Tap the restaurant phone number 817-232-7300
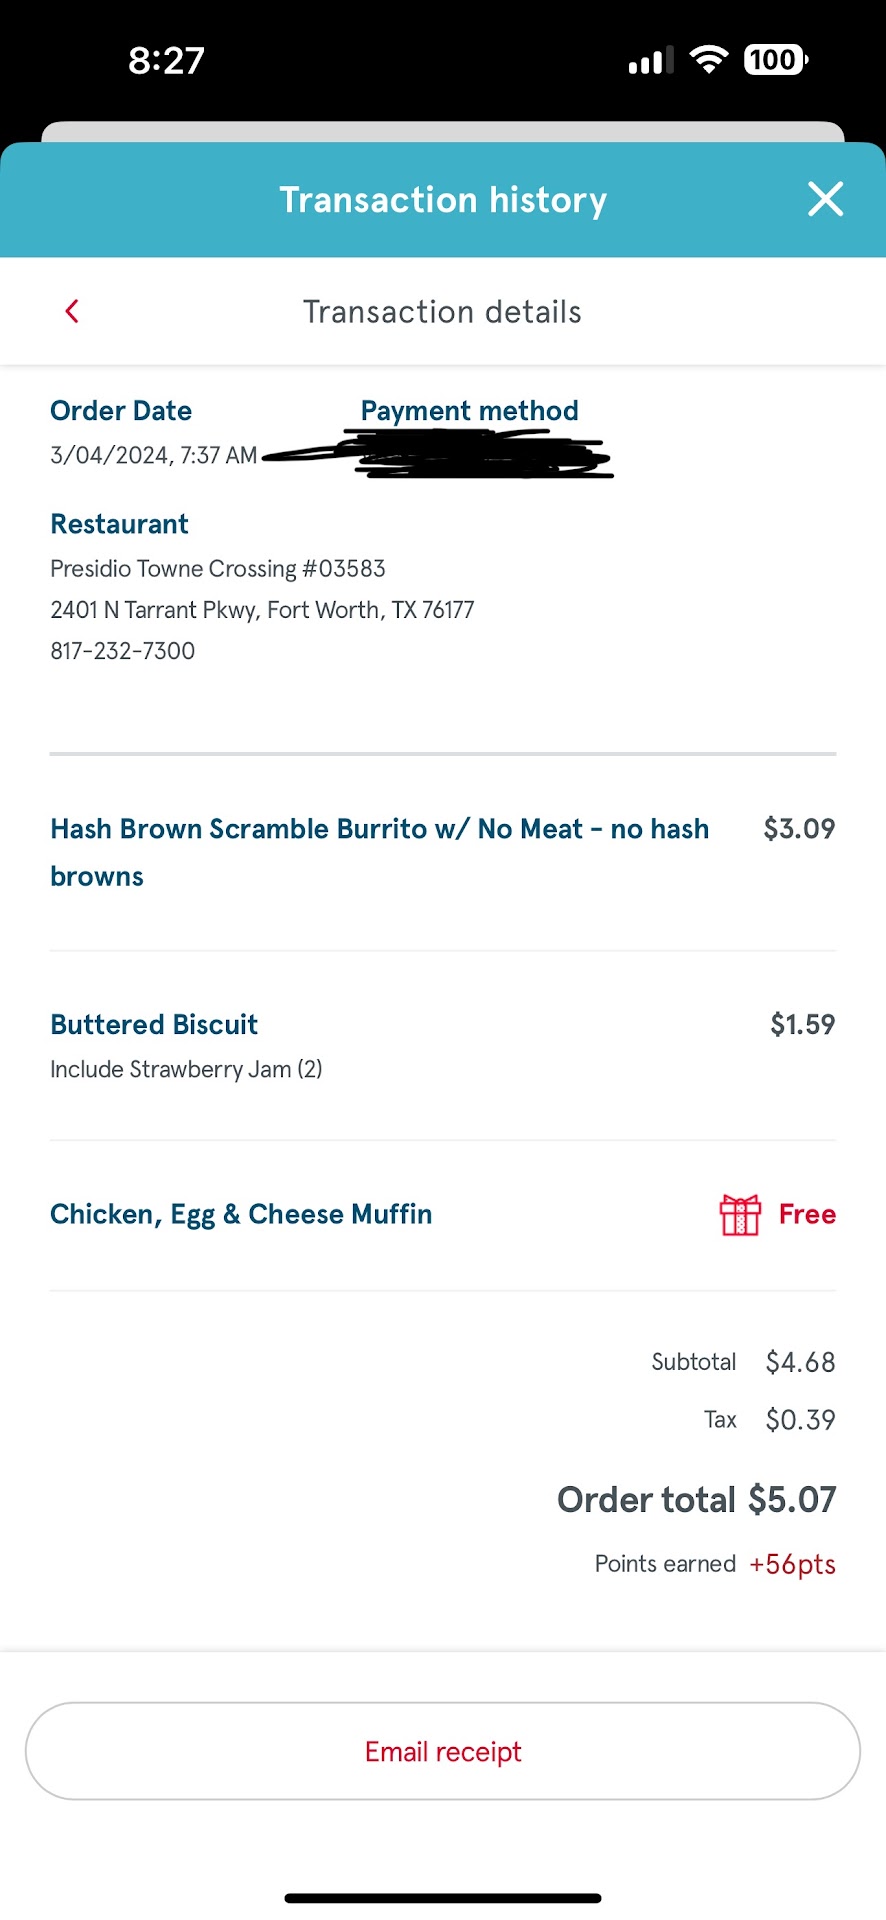The width and height of the screenshot is (886, 1920). tap(123, 651)
